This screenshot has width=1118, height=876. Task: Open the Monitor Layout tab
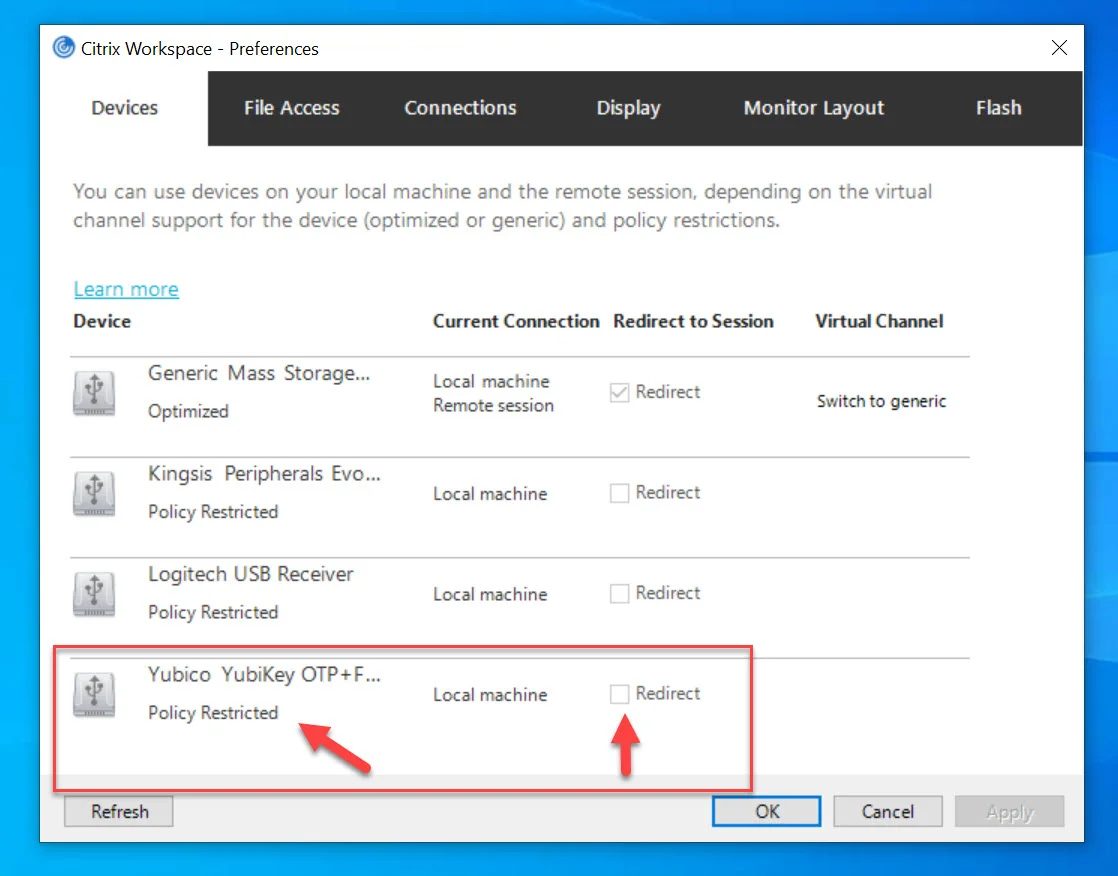814,108
